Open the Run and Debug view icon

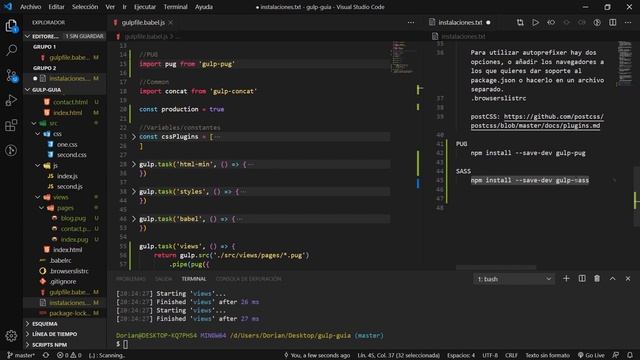tap(11, 100)
